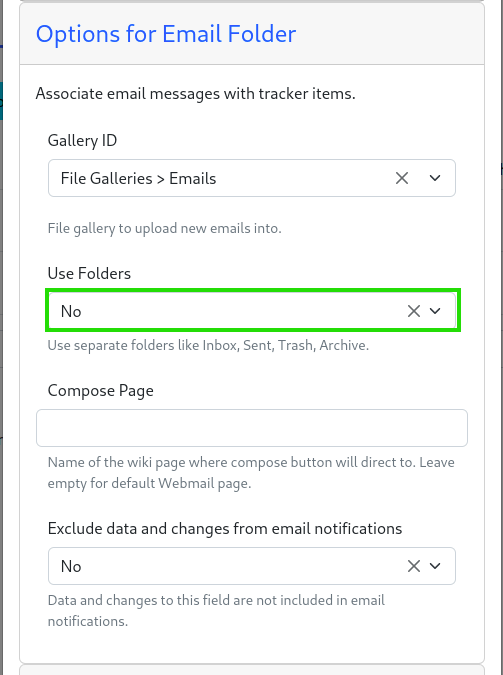Viewport: 503px width, 675px height.
Task: Click the Gallery ID label
Action: tap(82, 141)
